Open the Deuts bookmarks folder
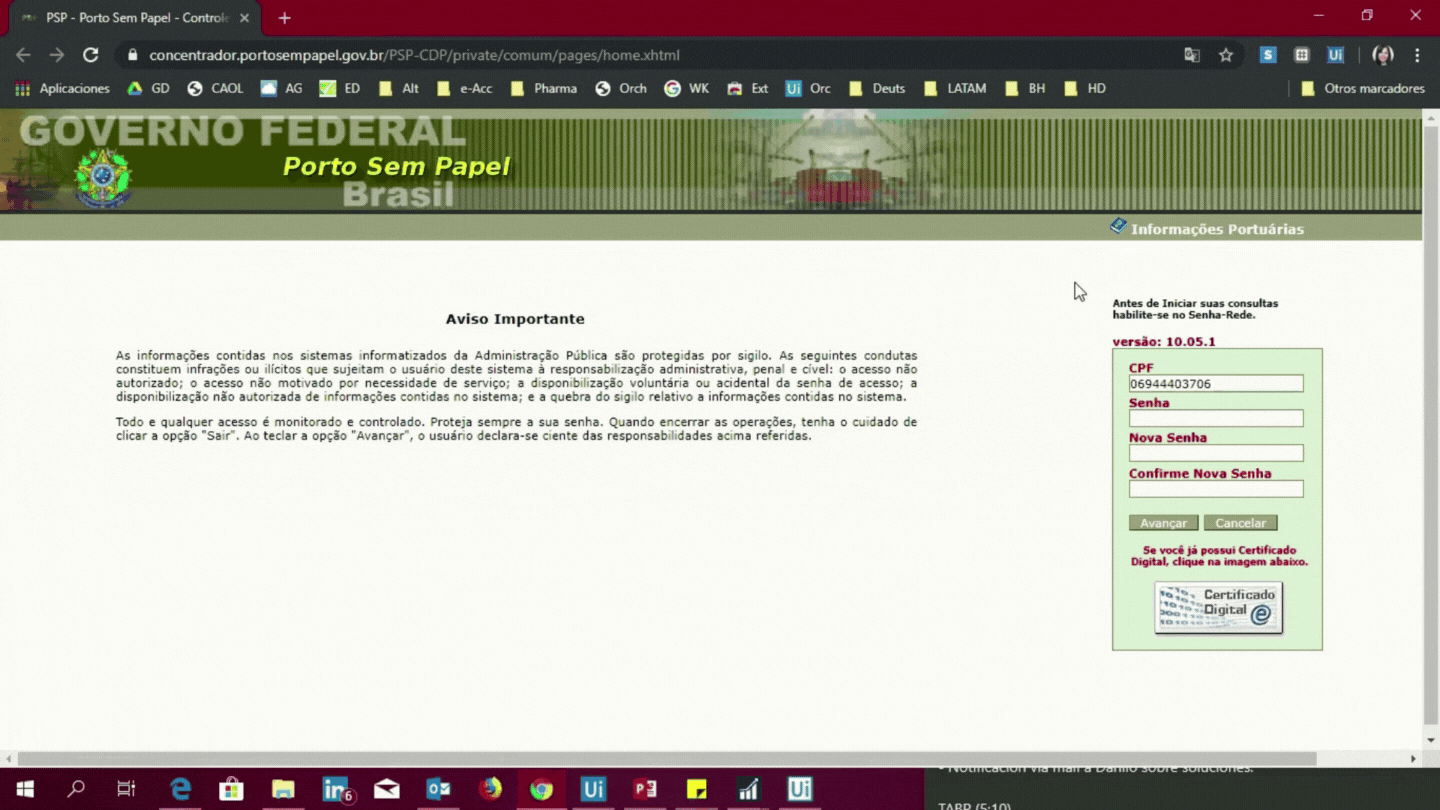The image size is (1440, 810). 876,88
